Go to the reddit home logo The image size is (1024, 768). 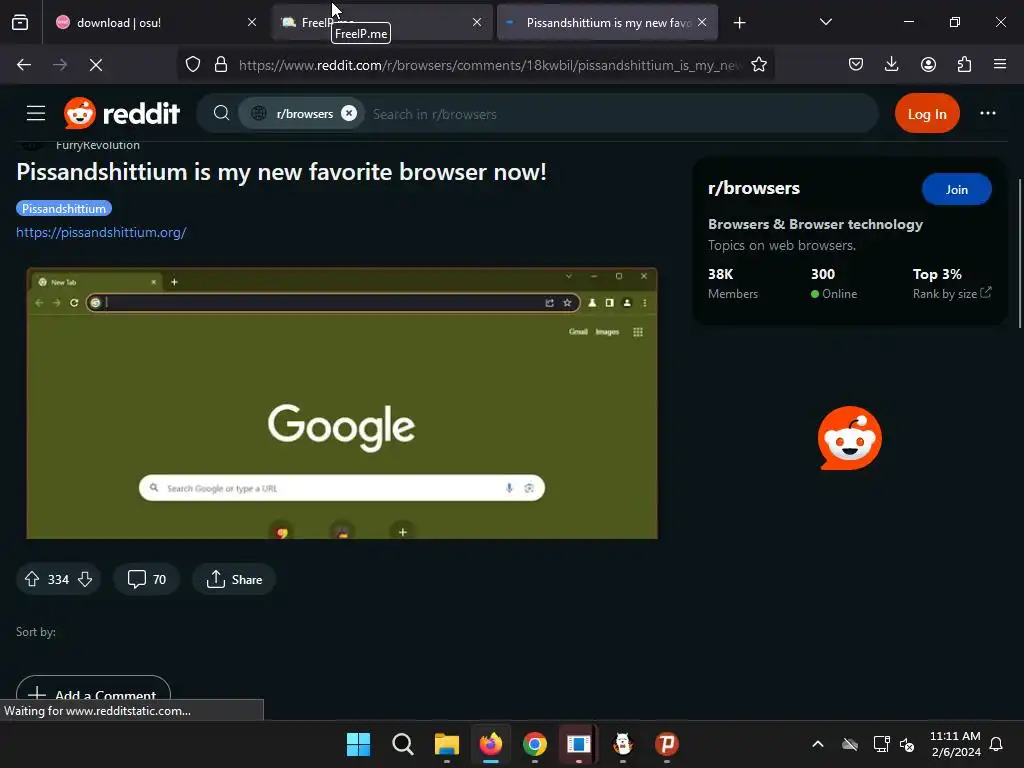(x=122, y=114)
